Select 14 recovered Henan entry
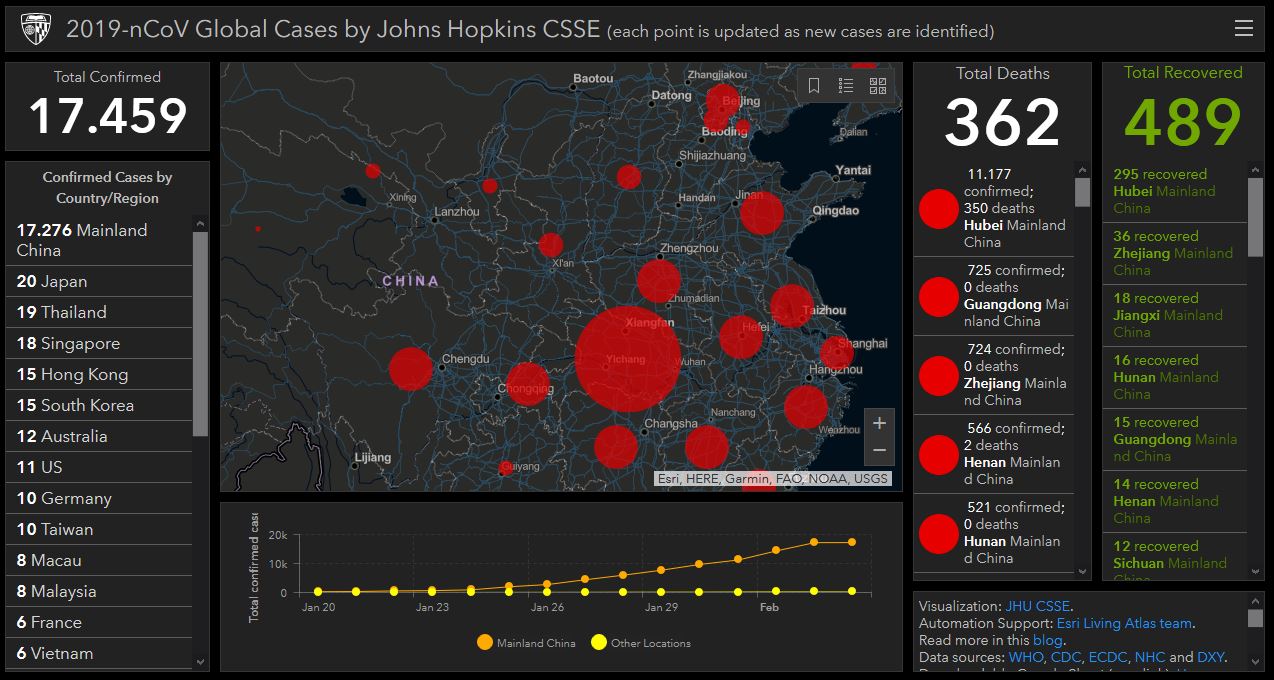This screenshot has width=1274, height=680. click(x=1177, y=501)
